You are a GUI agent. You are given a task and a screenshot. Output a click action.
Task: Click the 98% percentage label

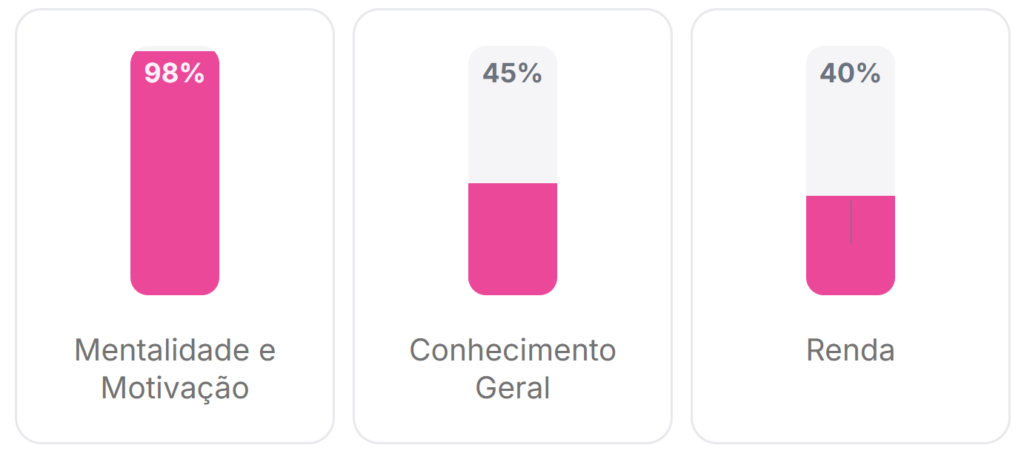click(174, 73)
